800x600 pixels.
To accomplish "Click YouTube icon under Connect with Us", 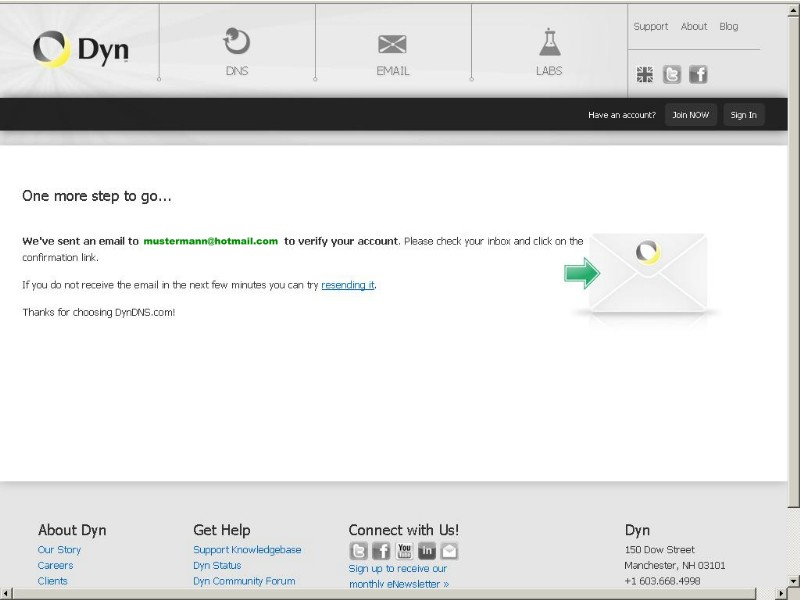I will [404, 550].
